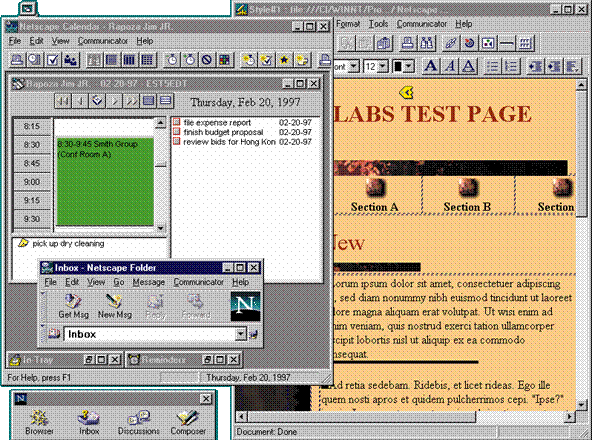Open Format menu in Composer window
The height and width of the screenshot is (440, 592).
pos(348,24)
